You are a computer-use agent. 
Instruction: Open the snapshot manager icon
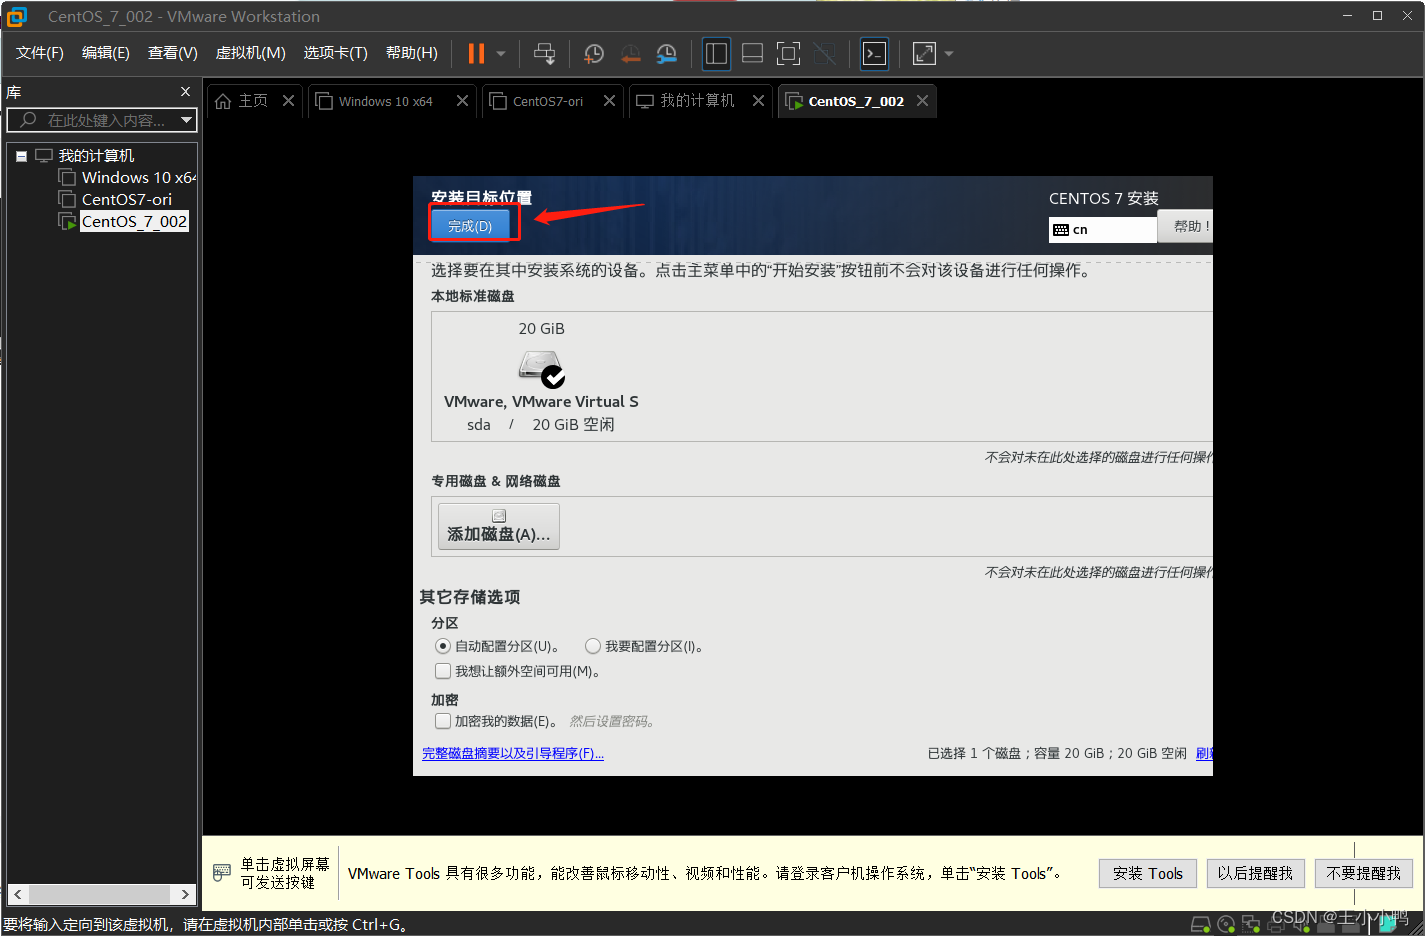[x=667, y=54]
